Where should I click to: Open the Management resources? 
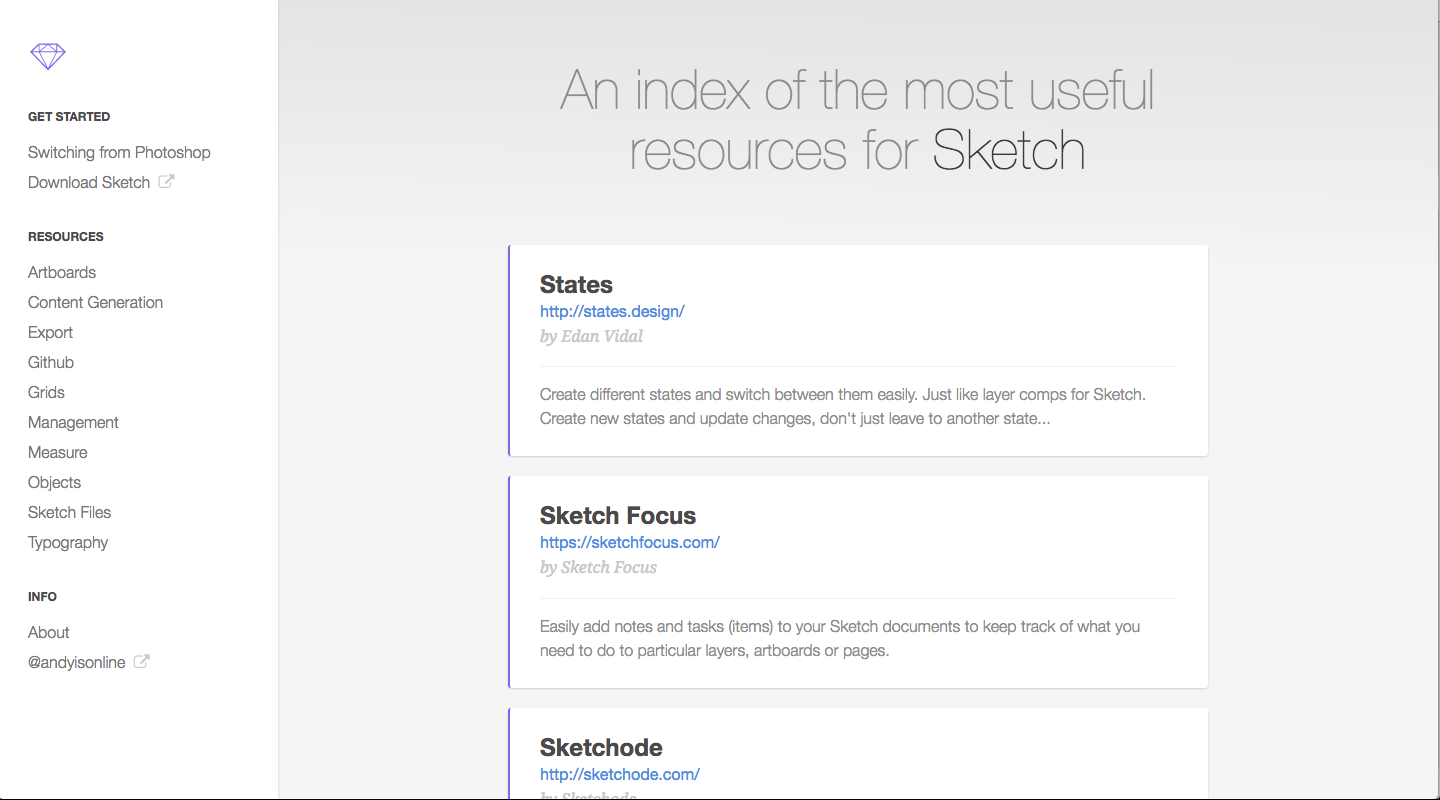tap(73, 422)
